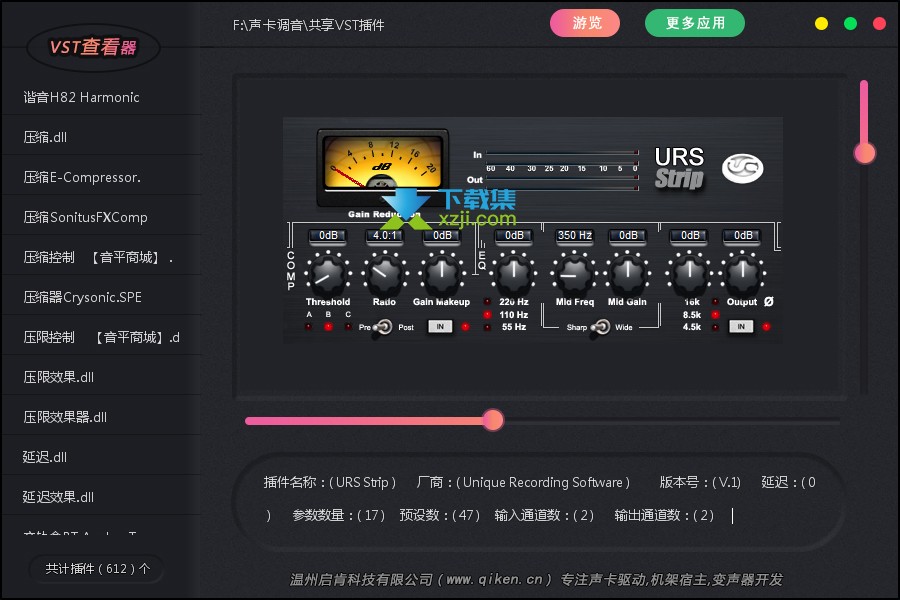Click the low band EQ gain knob
The width and height of the screenshot is (900, 600).
514,273
